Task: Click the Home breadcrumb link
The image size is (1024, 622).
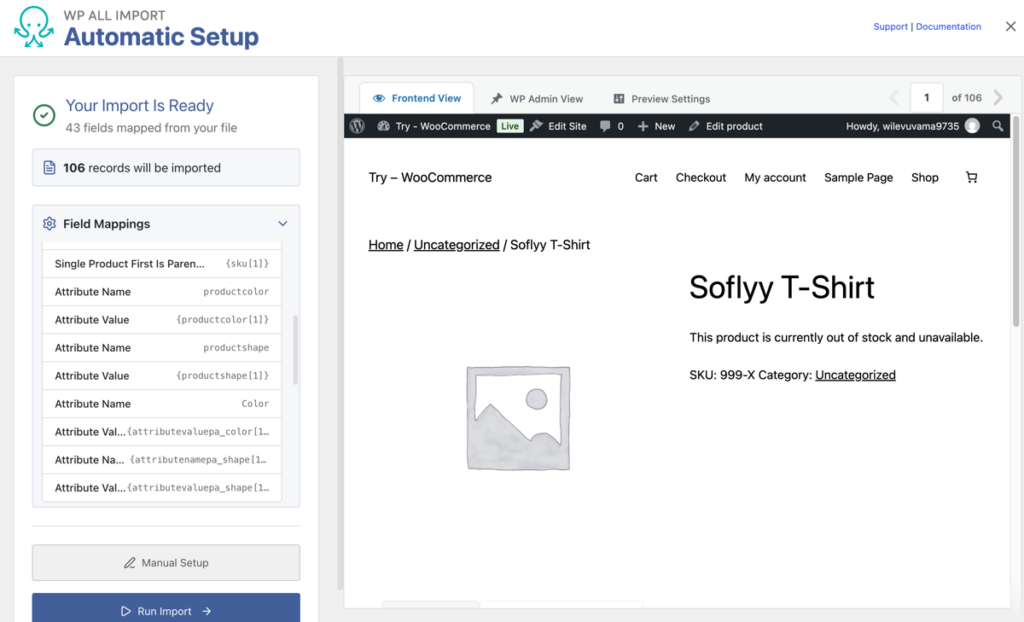Action: 386,245
